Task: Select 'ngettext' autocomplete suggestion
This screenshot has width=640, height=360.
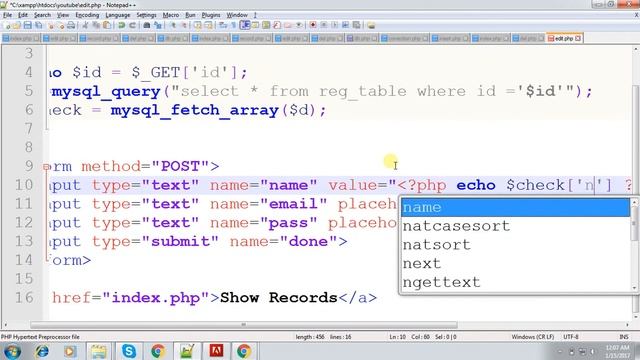Action: [516, 282]
